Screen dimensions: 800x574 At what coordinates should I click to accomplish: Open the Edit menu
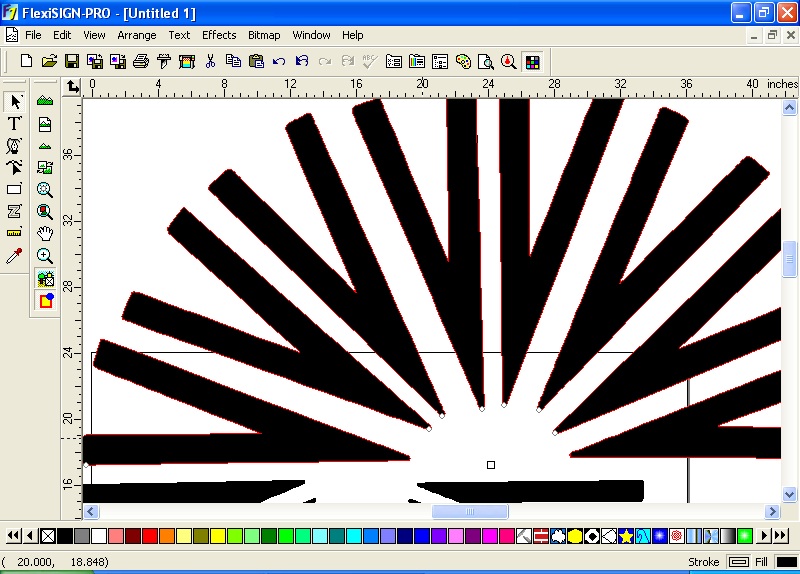[62, 35]
